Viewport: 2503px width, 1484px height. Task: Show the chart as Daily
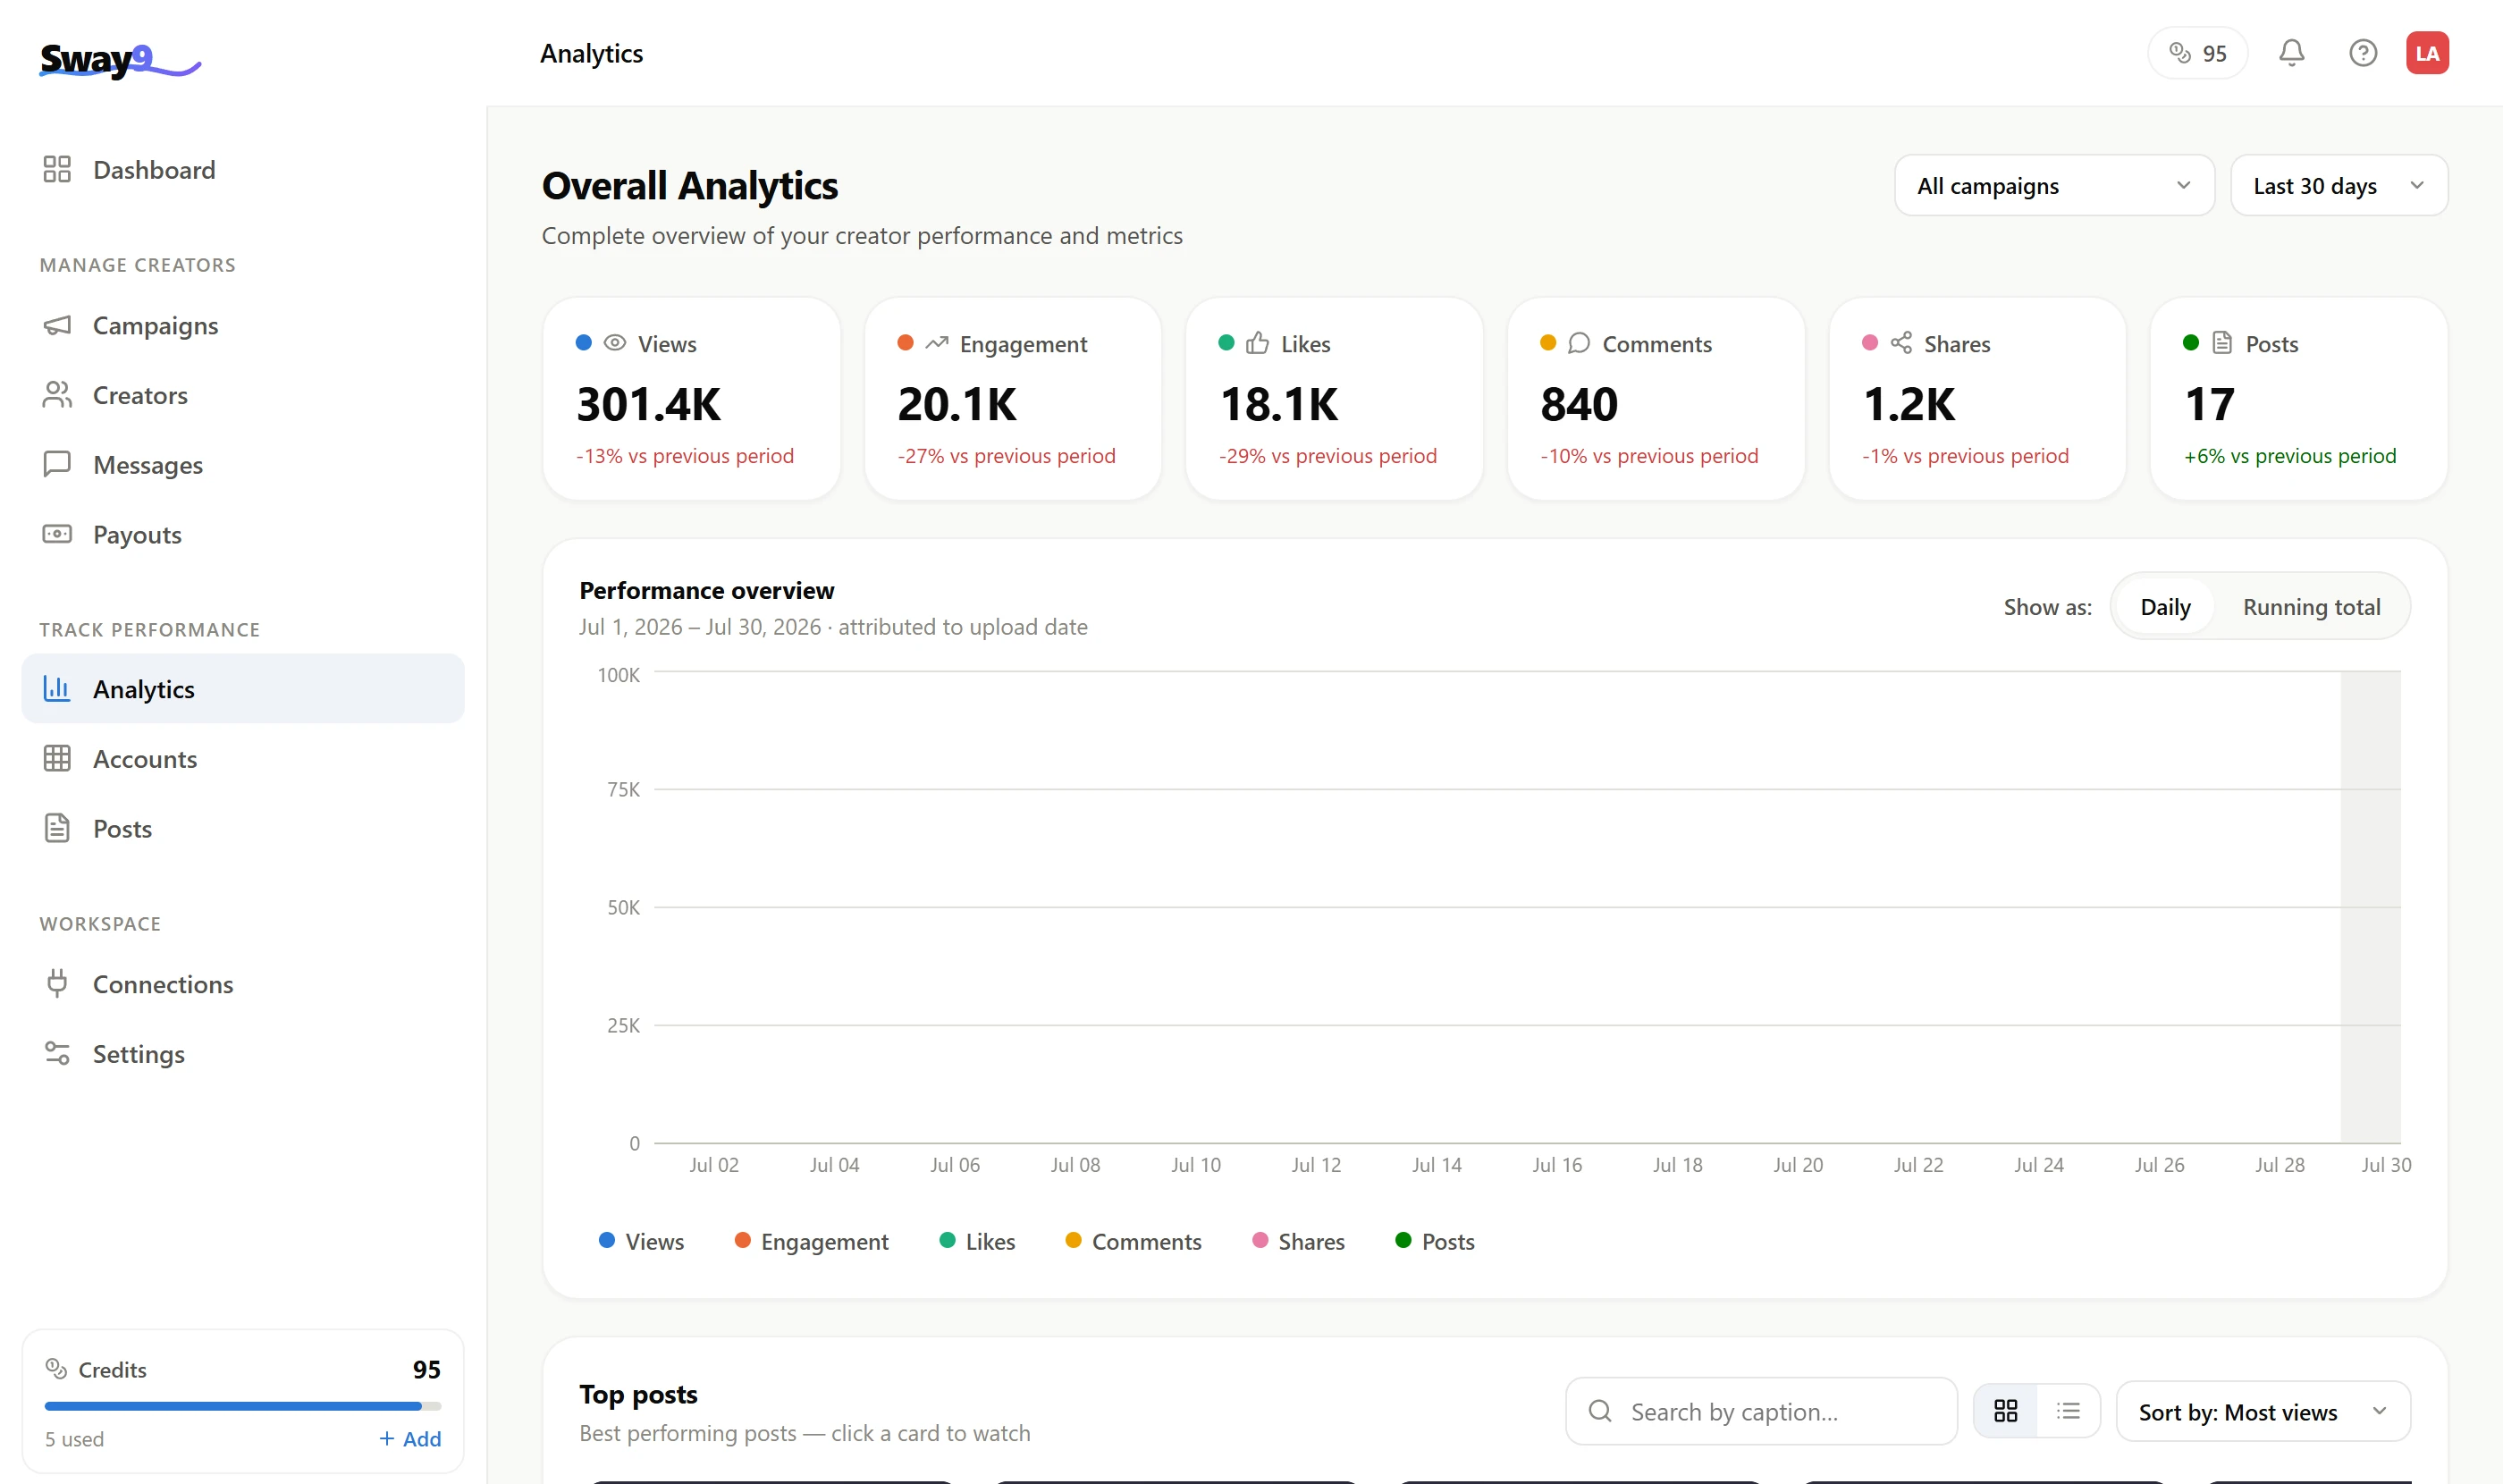[x=2165, y=607]
